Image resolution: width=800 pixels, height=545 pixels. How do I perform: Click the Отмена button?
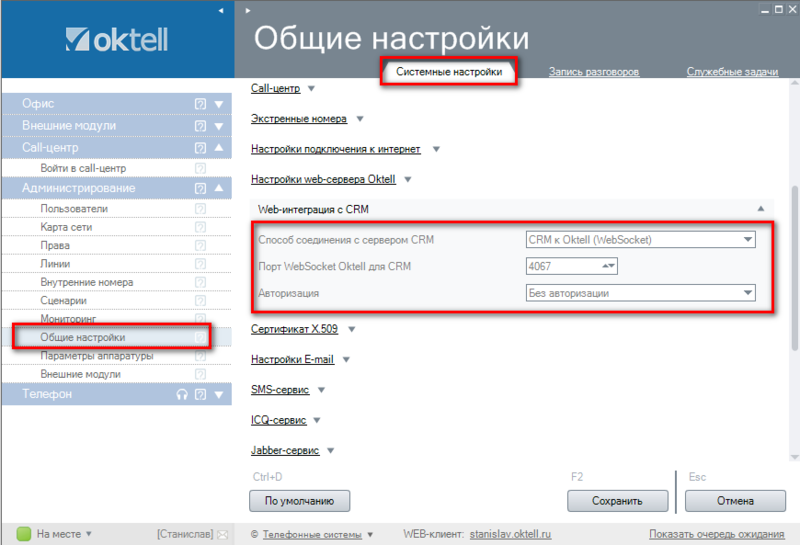pyautogui.click(x=735, y=501)
